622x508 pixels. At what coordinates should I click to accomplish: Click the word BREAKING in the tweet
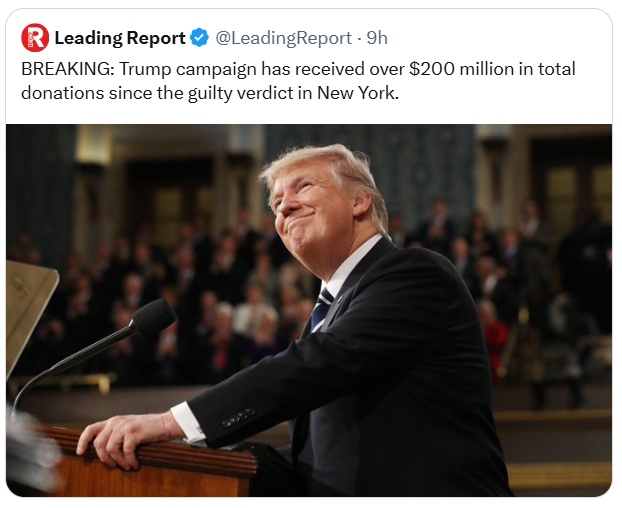pos(62,70)
